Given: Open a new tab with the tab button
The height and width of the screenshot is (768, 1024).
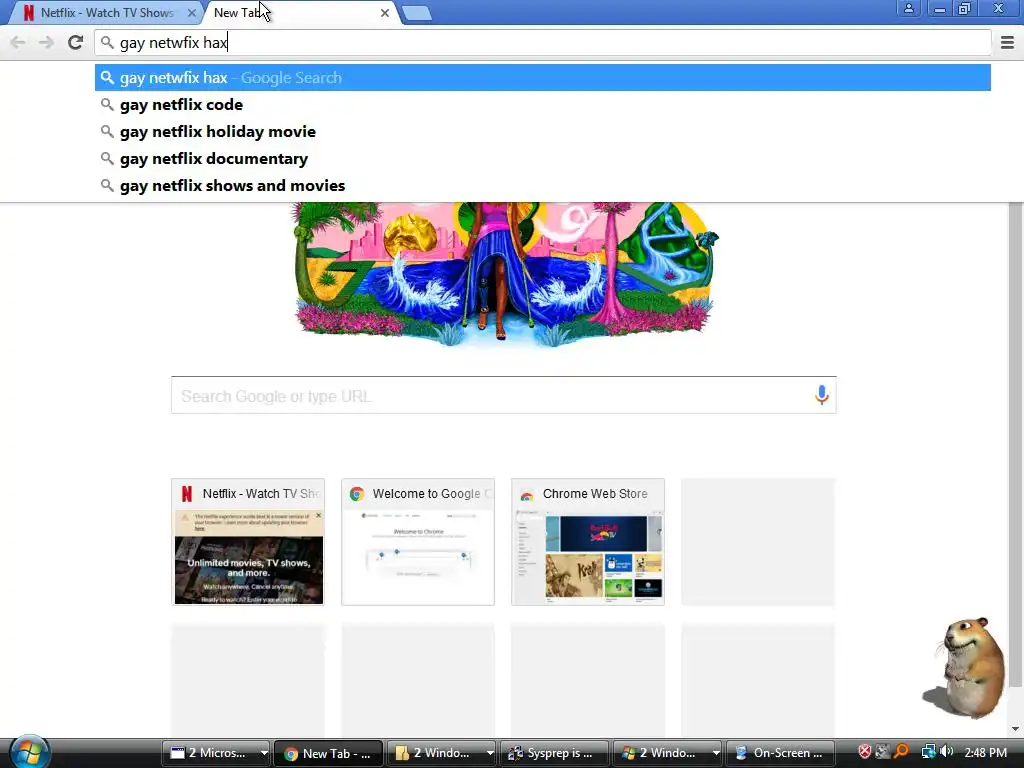Looking at the screenshot, I should point(416,13).
